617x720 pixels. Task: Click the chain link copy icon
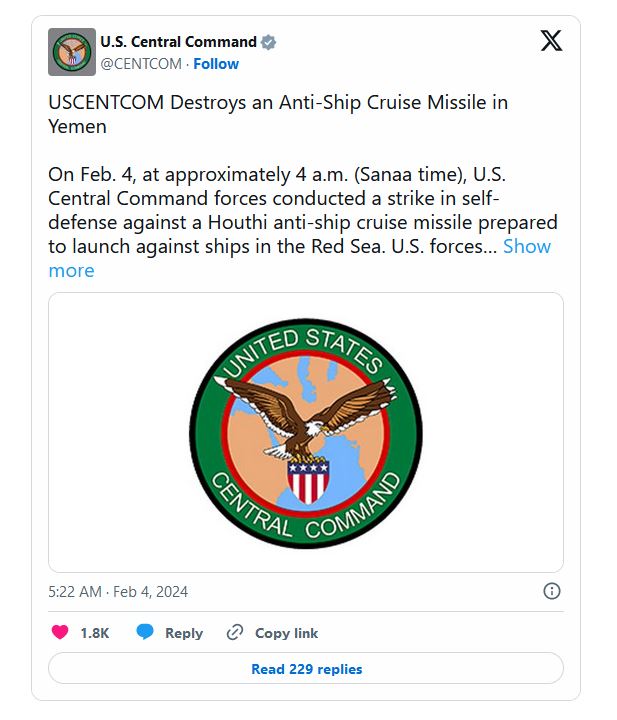[x=235, y=632]
